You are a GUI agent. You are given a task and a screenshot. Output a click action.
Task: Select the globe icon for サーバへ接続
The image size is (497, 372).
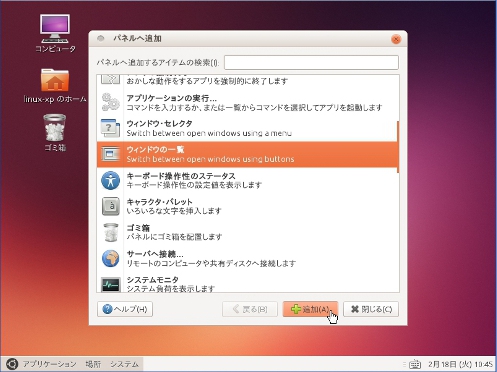[x=110, y=258]
